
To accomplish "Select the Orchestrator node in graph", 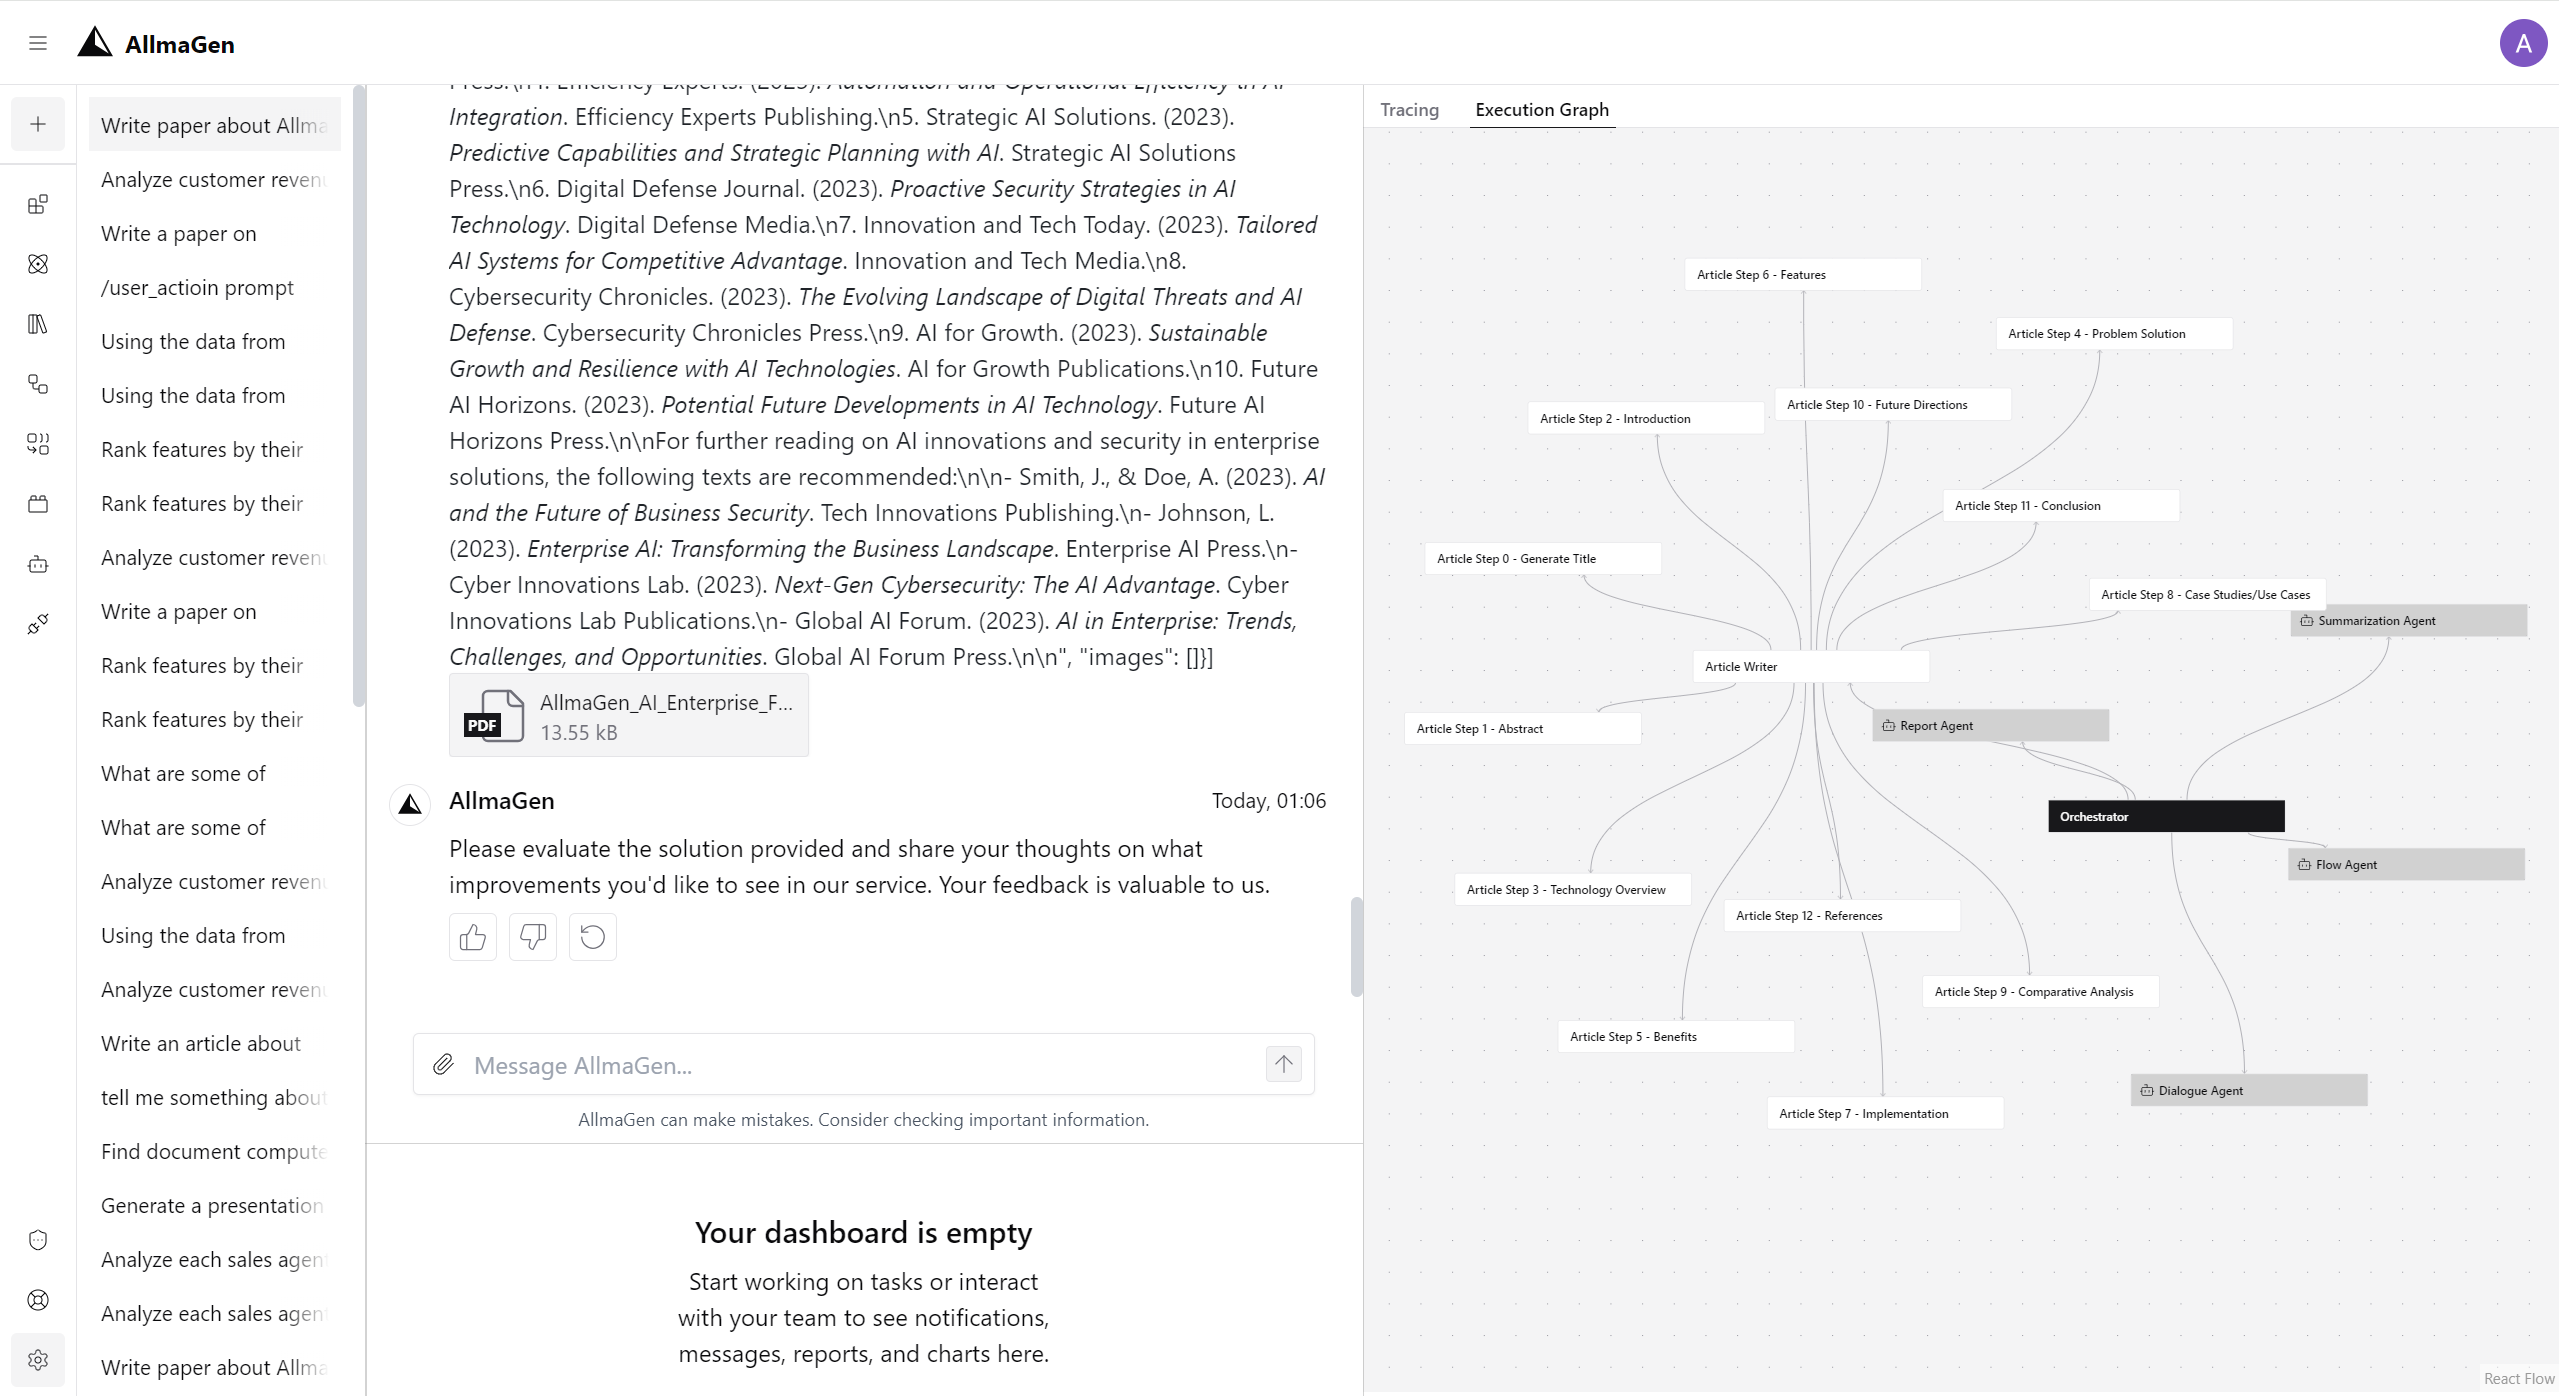I will point(2165,816).
